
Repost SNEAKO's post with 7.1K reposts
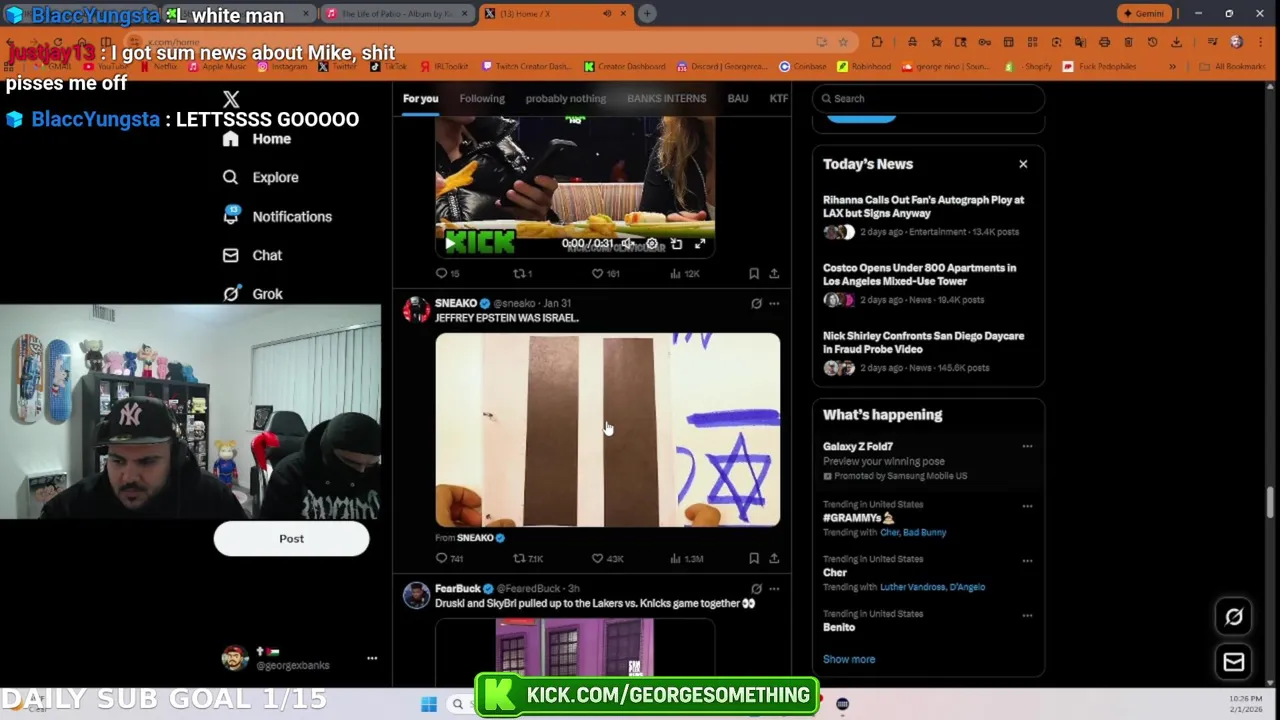click(x=528, y=559)
